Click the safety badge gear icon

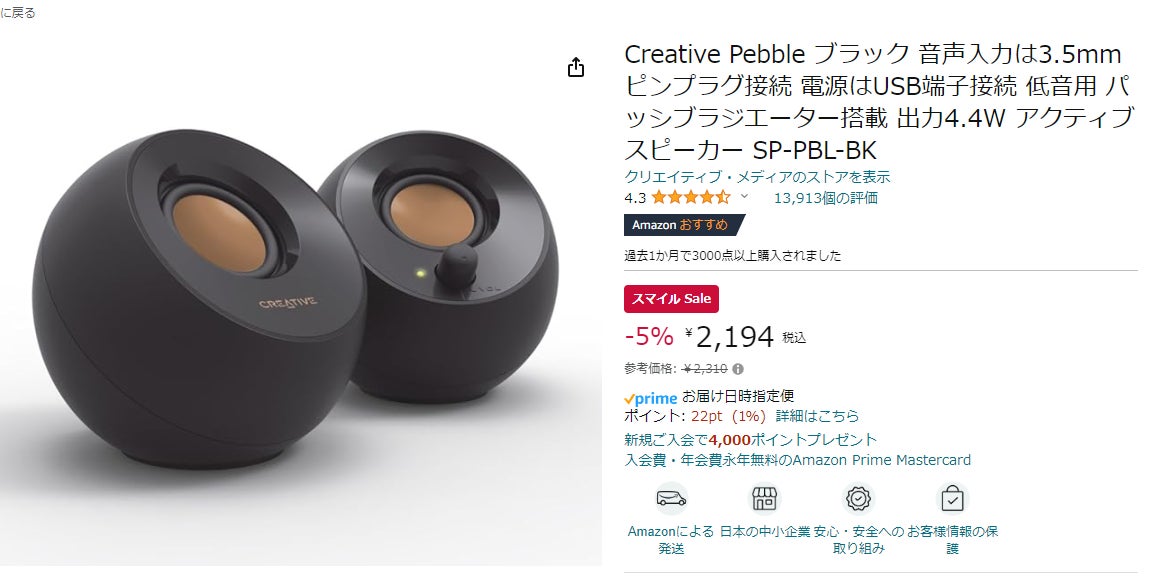(858, 499)
